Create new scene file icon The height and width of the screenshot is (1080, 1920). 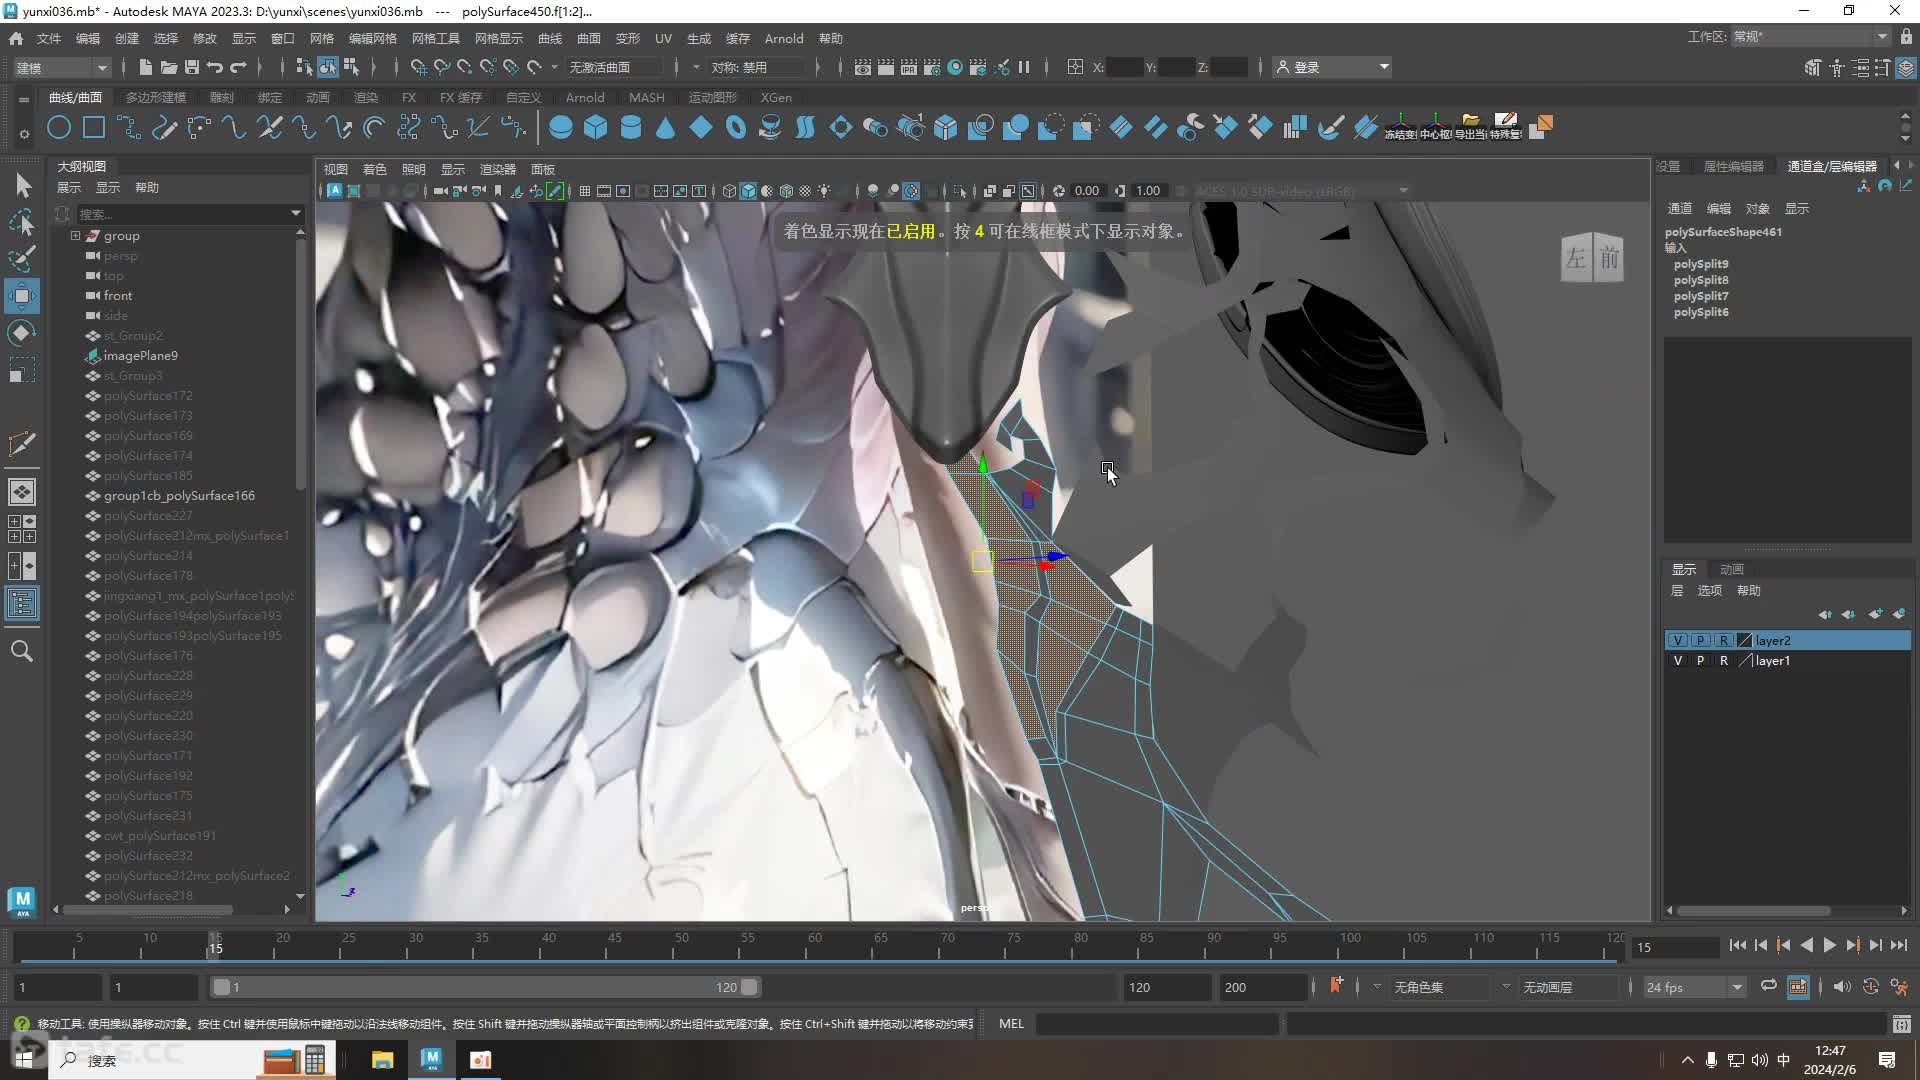146,67
